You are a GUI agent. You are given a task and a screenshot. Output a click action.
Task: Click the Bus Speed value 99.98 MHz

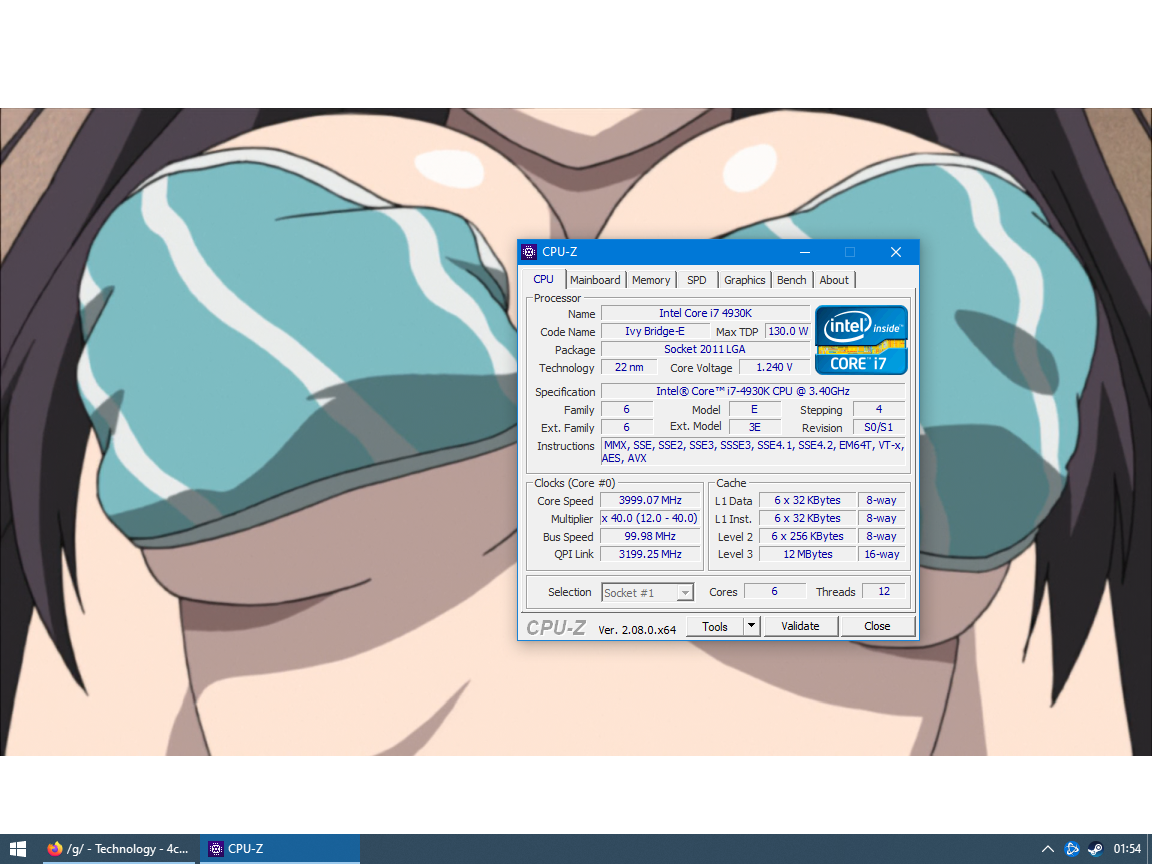point(650,536)
